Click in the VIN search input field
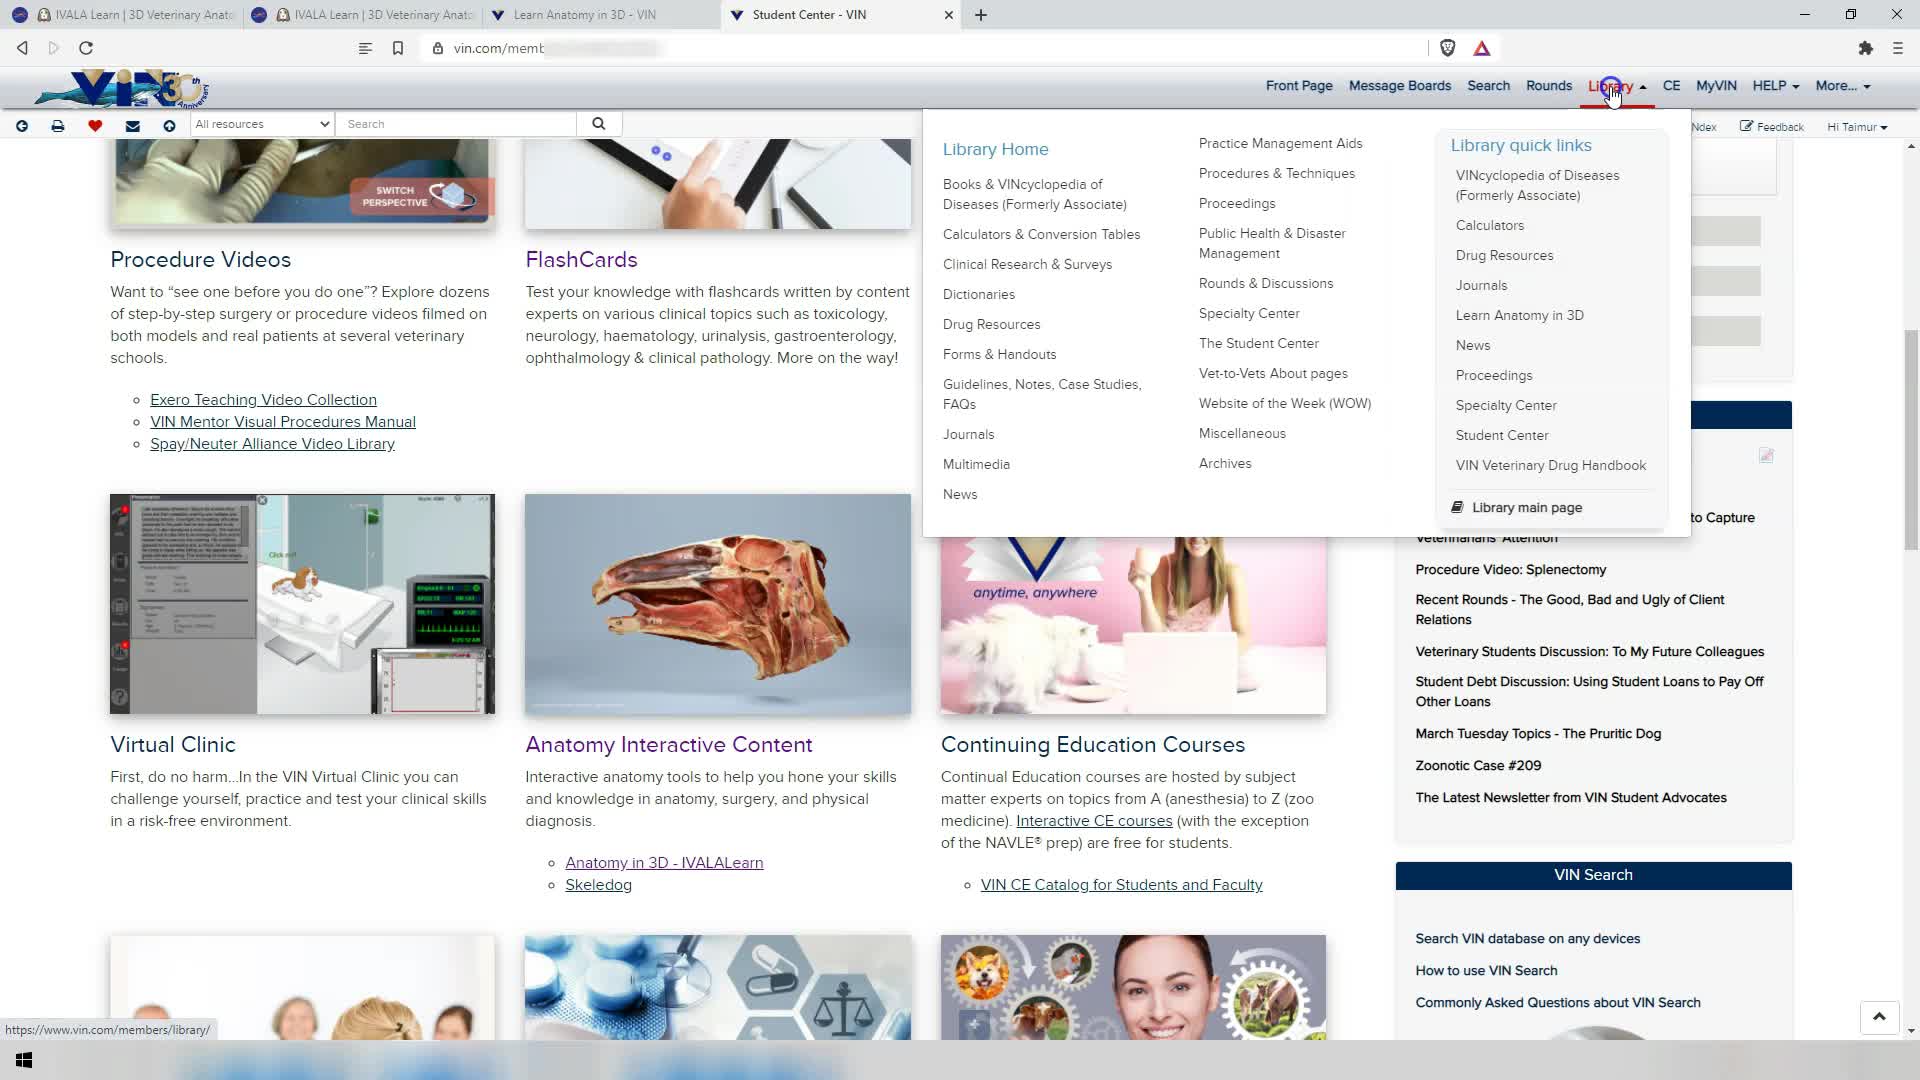 pyautogui.click(x=455, y=124)
